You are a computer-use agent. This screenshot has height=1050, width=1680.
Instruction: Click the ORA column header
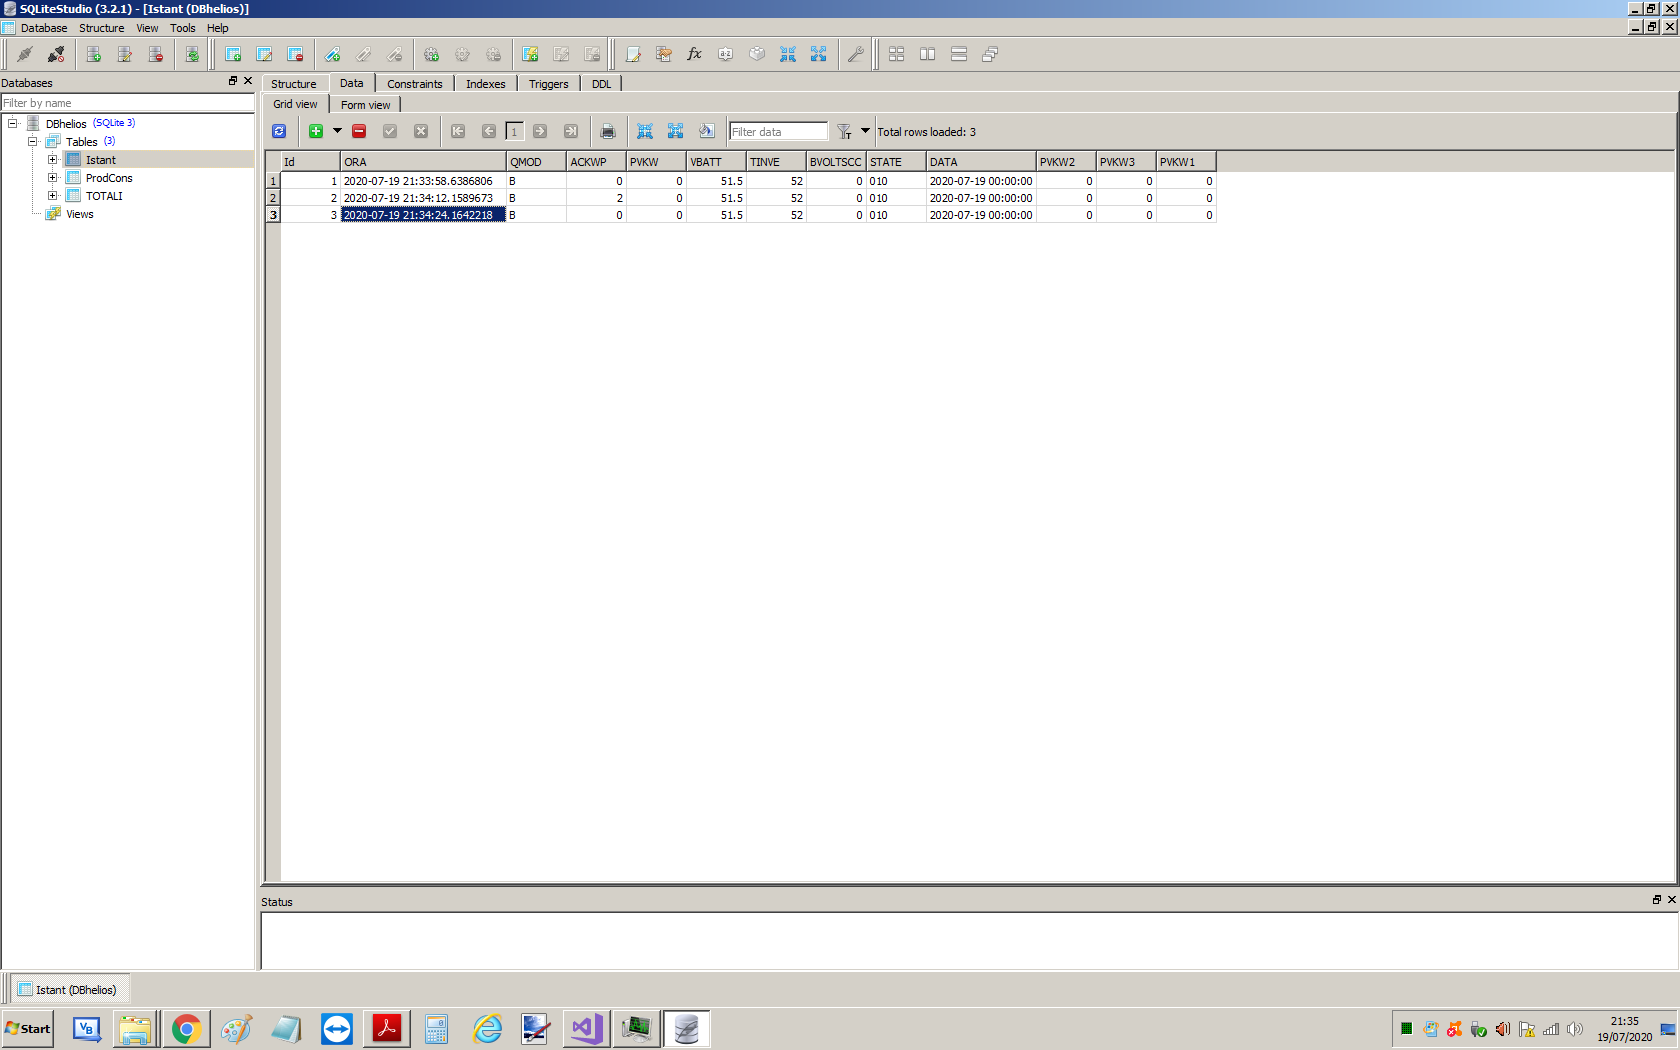(422, 162)
